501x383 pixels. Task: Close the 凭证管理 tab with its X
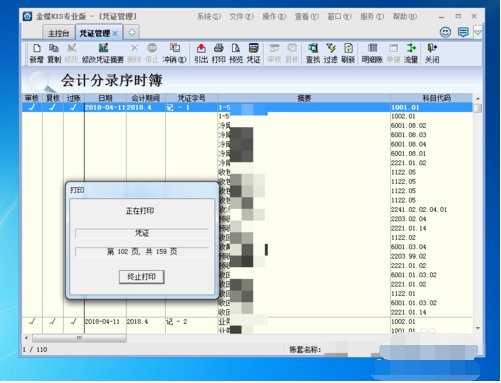(x=115, y=33)
